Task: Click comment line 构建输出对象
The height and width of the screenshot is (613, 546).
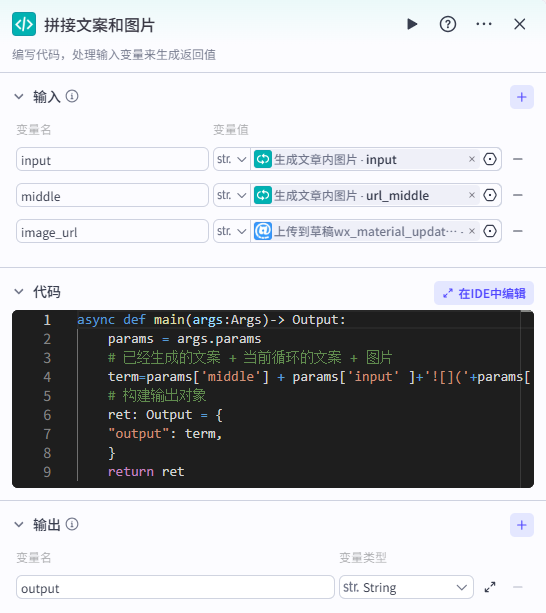Action: pos(157,396)
